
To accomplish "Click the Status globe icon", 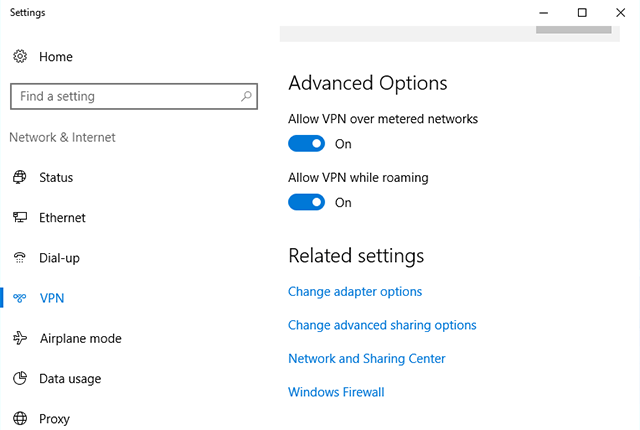I will pos(20,178).
